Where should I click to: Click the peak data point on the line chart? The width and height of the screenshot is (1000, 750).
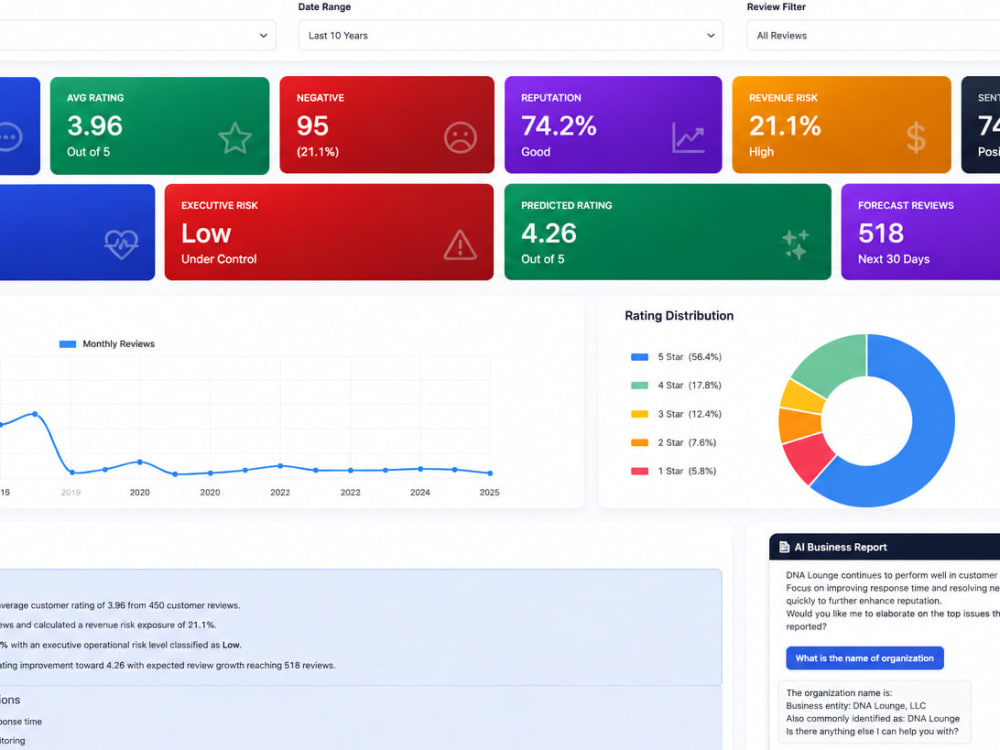35,414
